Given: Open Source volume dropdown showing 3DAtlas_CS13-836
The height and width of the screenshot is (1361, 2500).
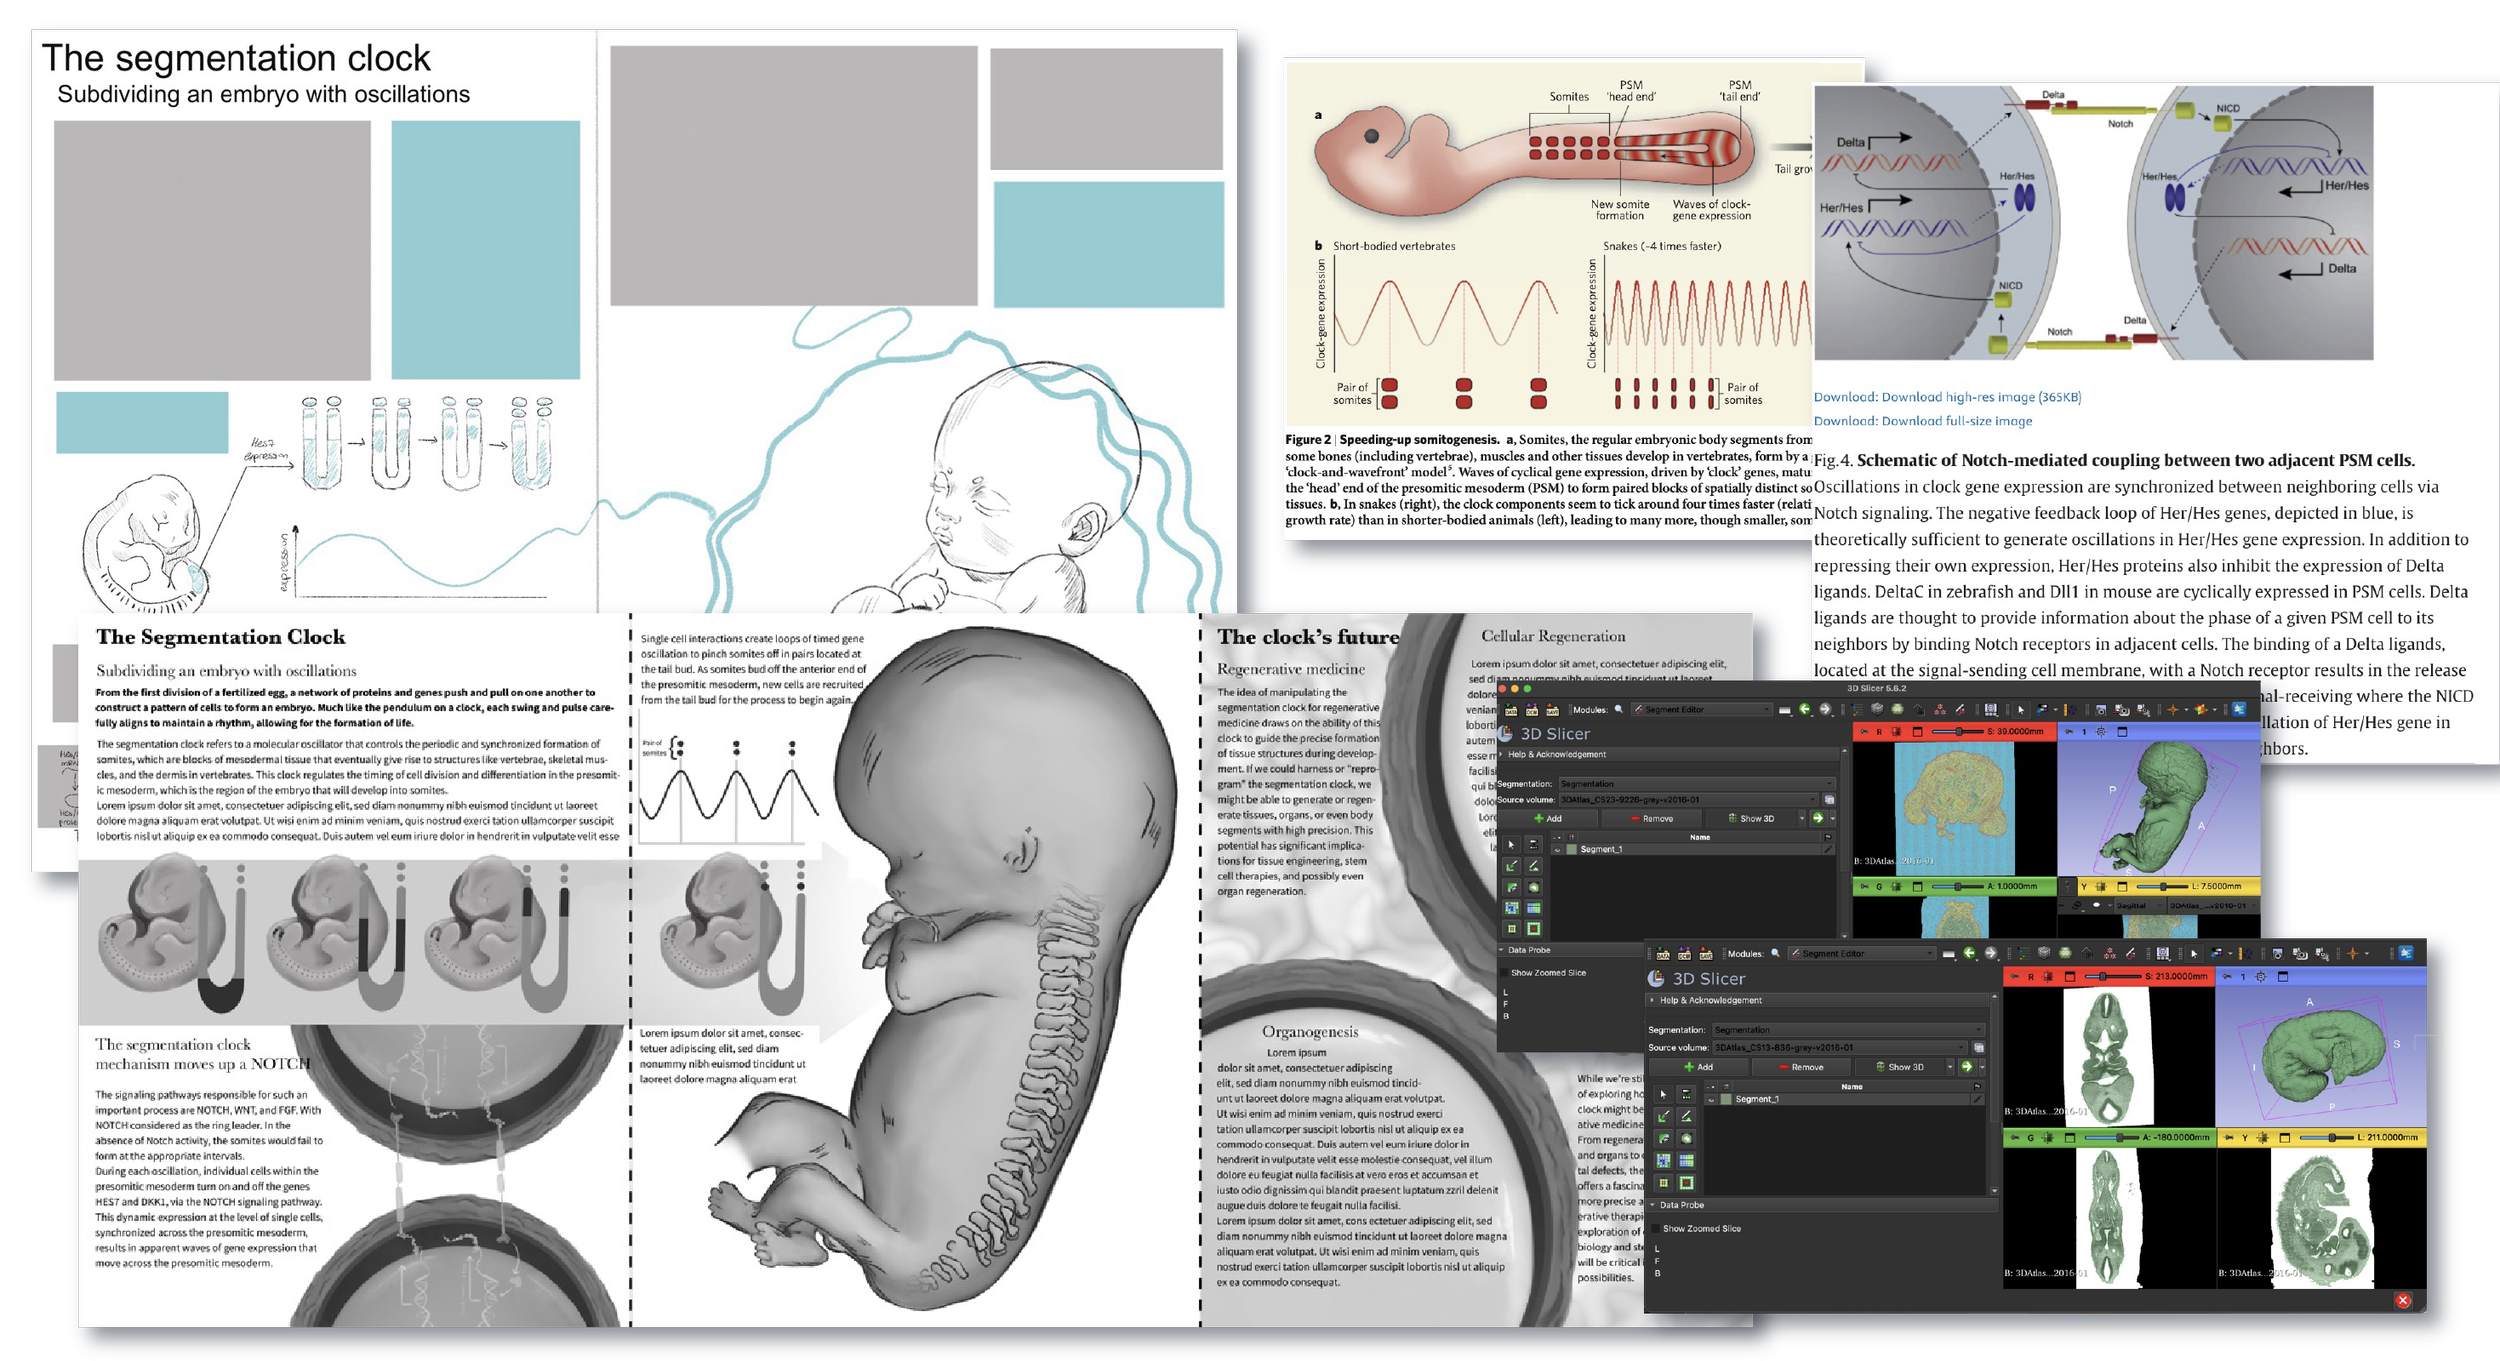Looking at the screenshot, I should coord(1840,1047).
